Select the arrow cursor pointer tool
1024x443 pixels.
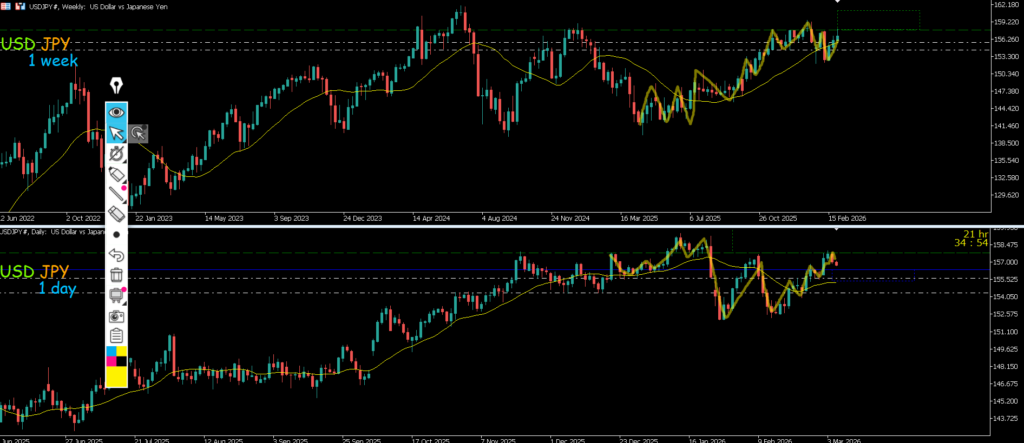116,133
